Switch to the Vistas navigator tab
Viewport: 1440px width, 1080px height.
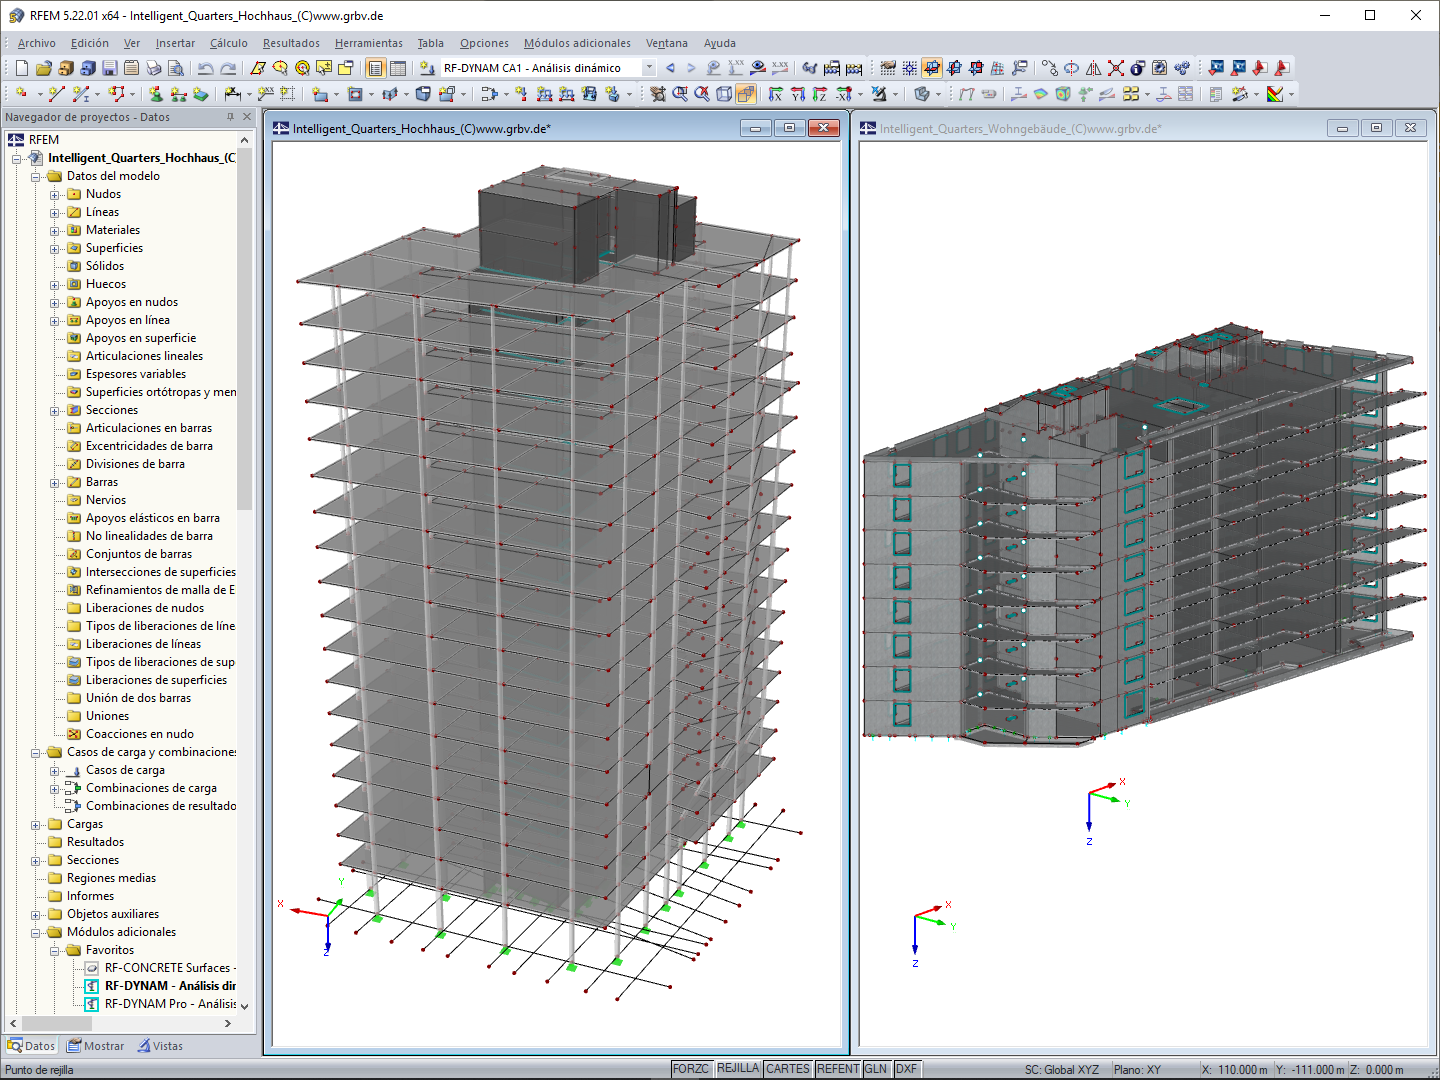[x=161, y=1046]
